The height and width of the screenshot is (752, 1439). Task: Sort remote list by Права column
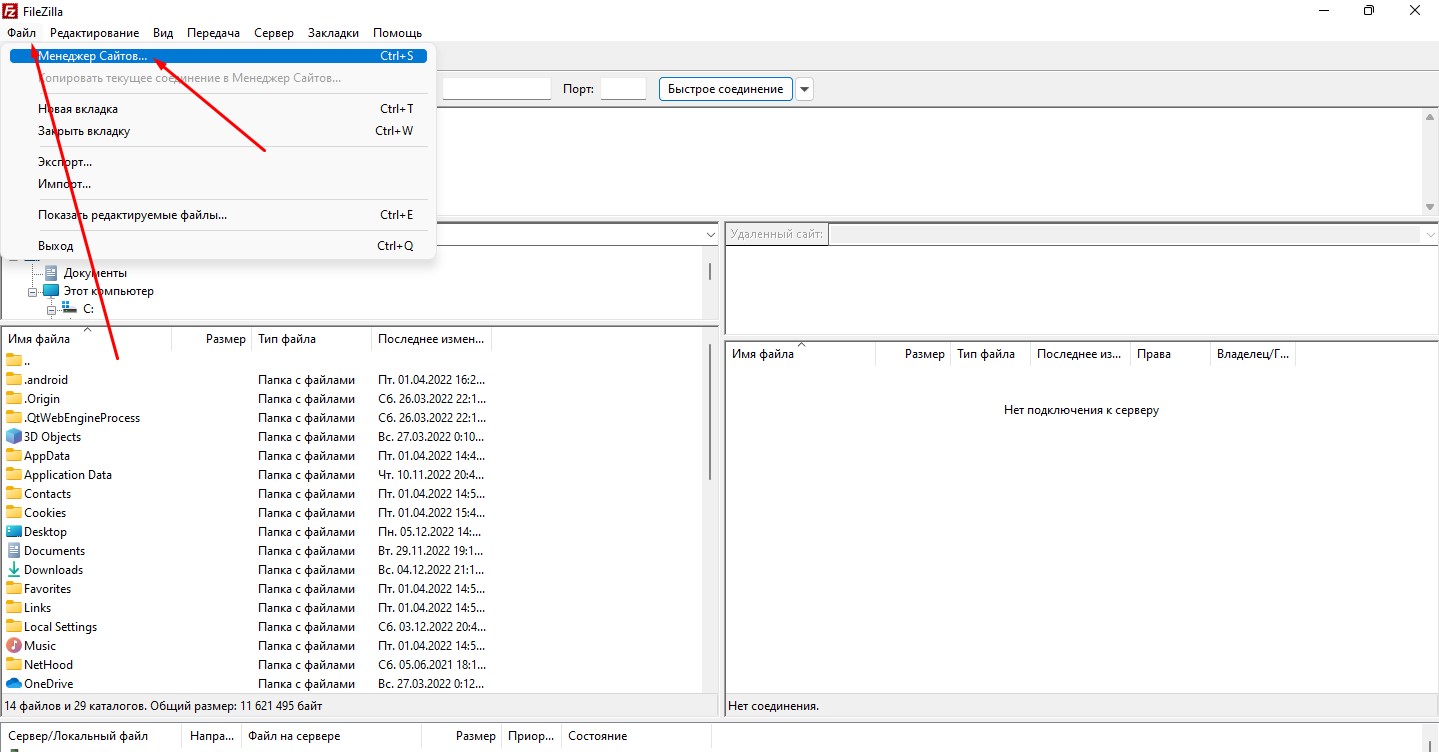coord(1170,354)
